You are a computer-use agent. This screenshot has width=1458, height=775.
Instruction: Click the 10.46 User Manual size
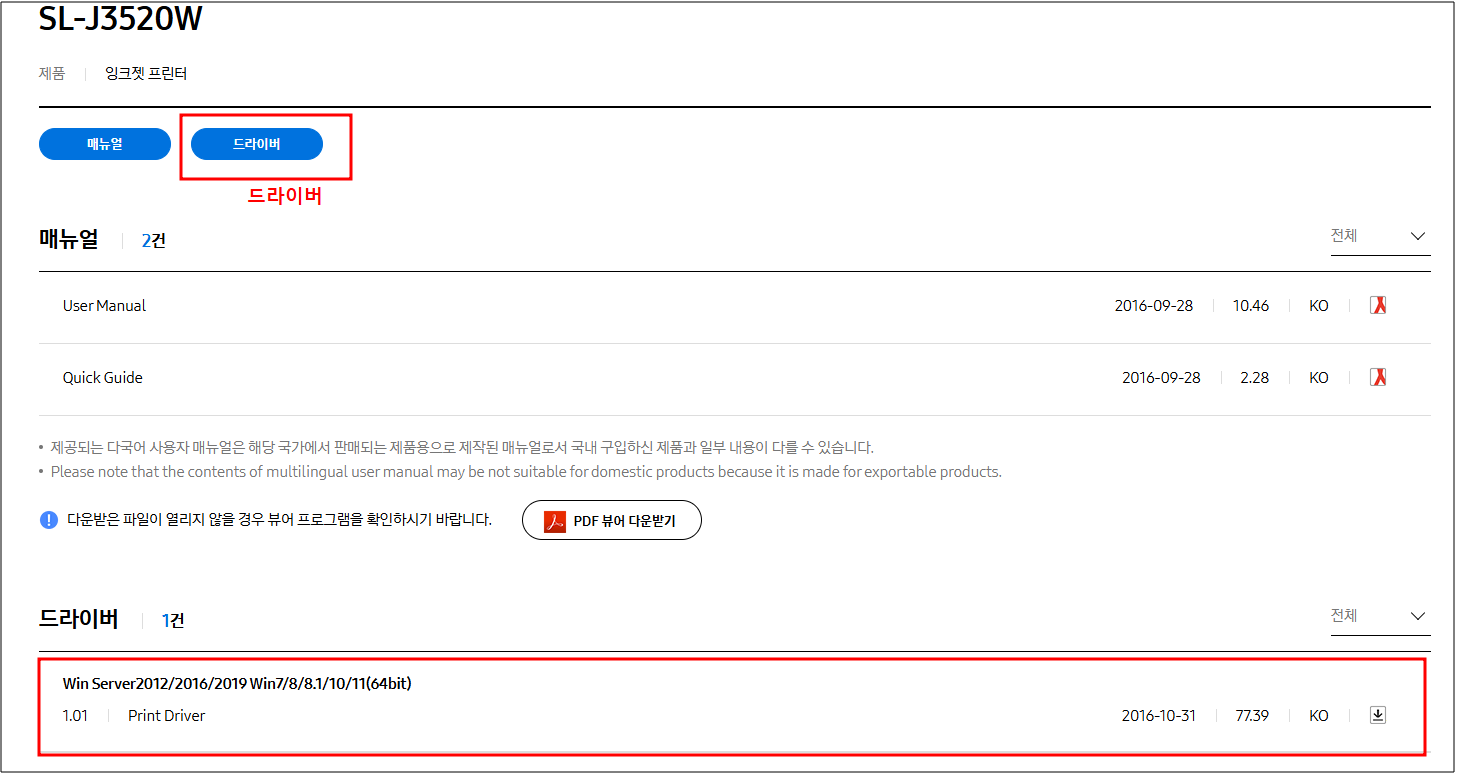click(x=1251, y=306)
